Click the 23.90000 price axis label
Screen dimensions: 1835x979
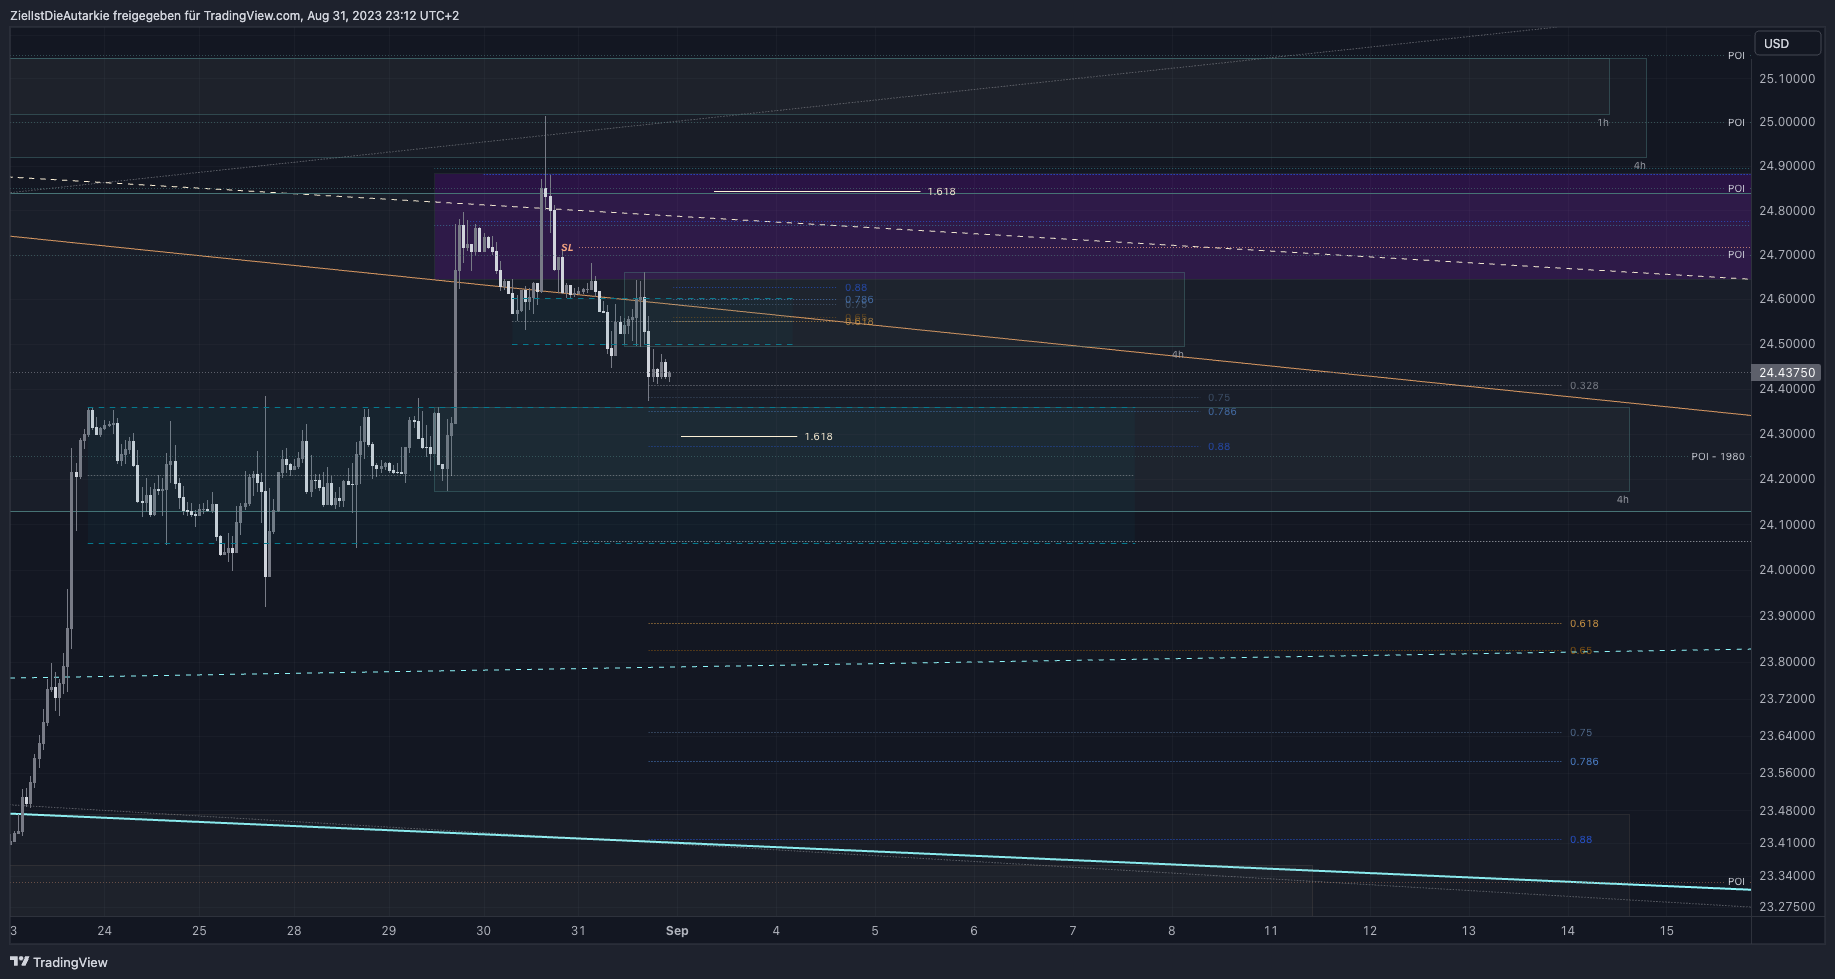(x=1787, y=615)
